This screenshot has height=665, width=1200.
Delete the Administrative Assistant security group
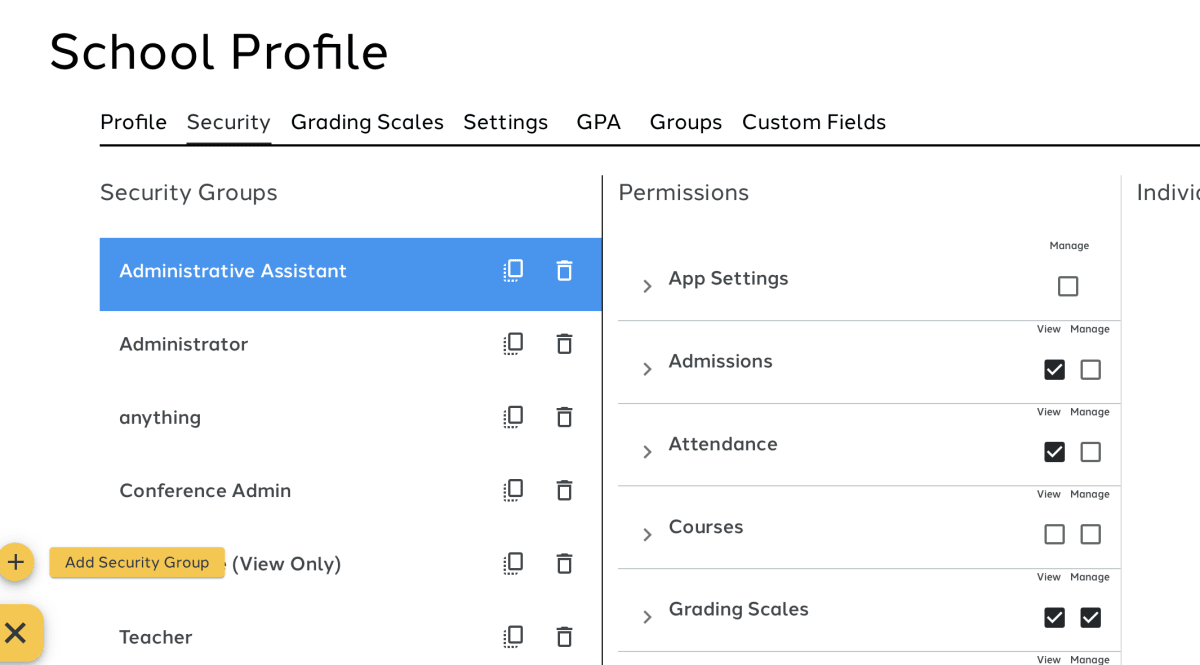(x=564, y=270)
